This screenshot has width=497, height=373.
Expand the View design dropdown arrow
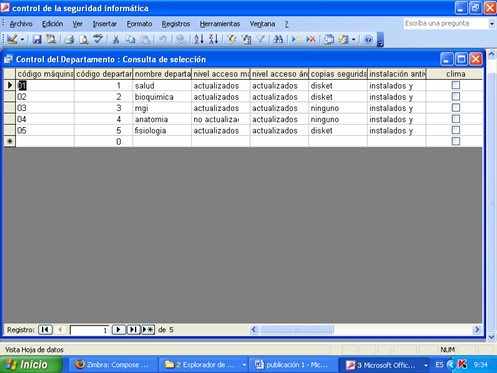click(x=22, y=39)
